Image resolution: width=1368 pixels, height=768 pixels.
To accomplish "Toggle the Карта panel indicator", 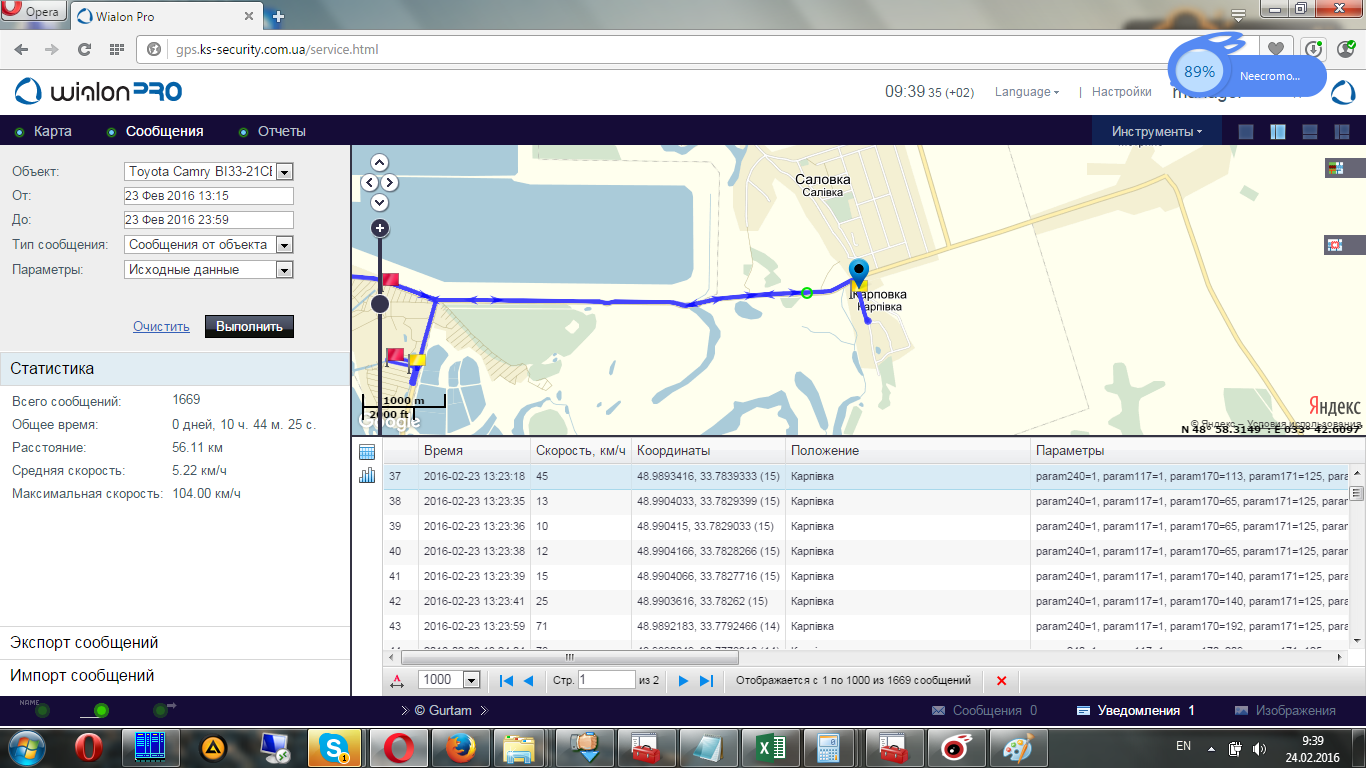I will pos(19,132).
